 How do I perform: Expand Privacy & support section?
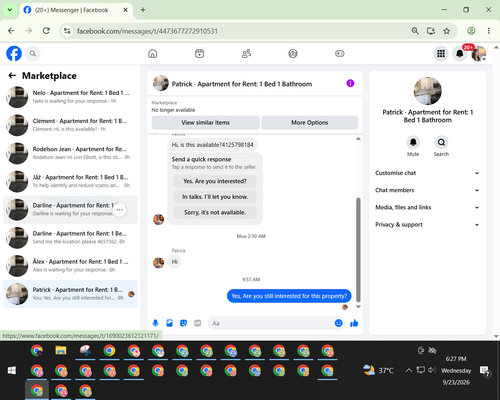427,225
